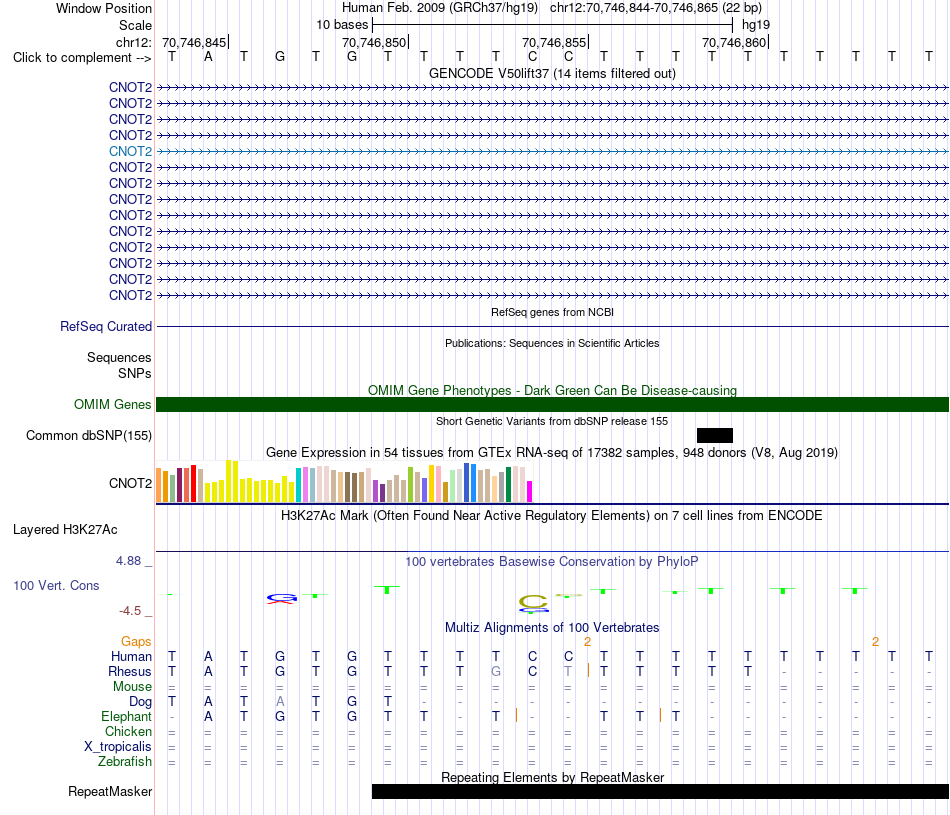This screenshot has width=950, height=815.
Task: Click the 70,746,860 position marker
Action: click(734, 42)
